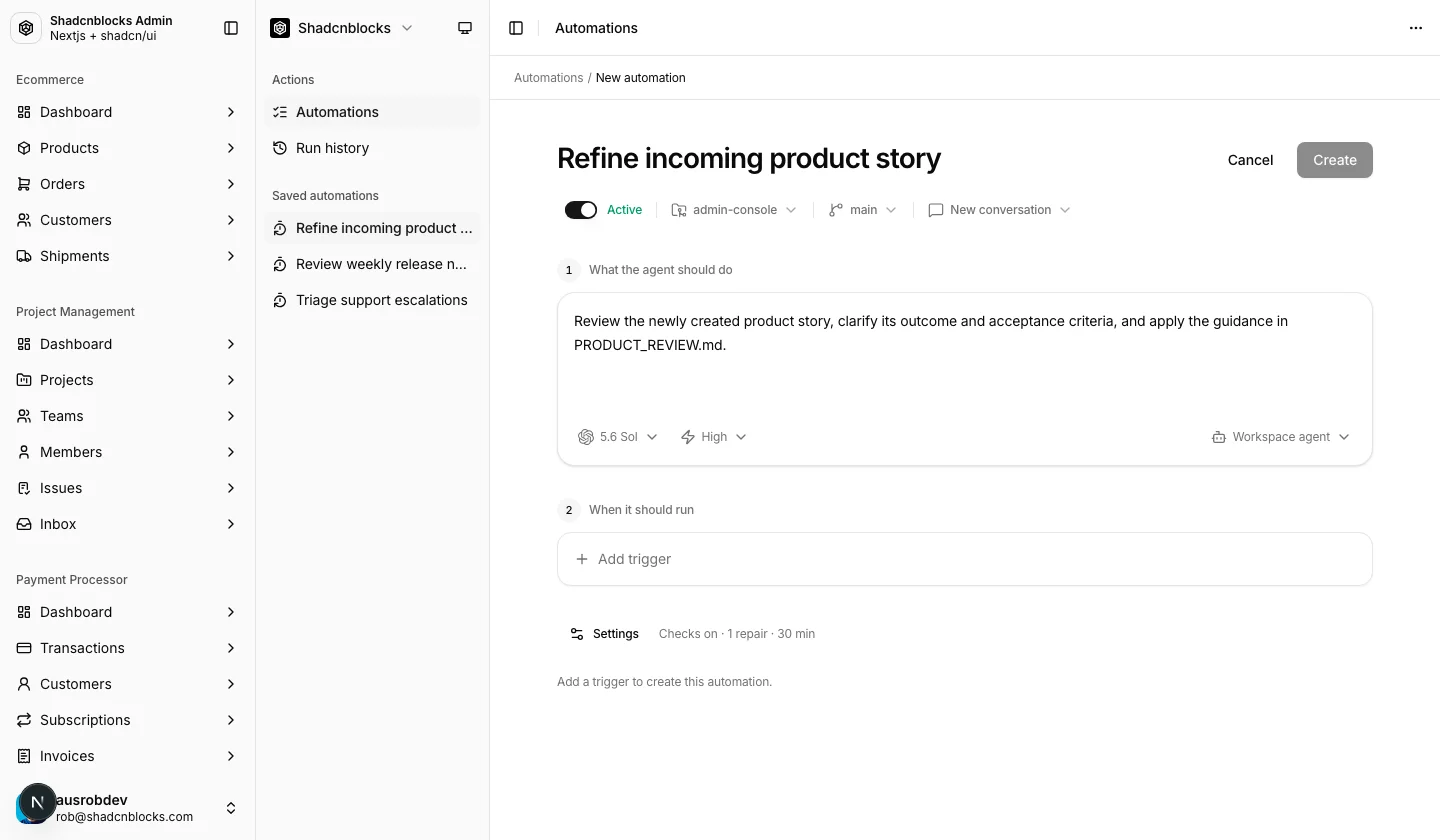Click the Shipments truck icon
The height and width of the screenshot is (840, 1440).
[x=24, y=256]
